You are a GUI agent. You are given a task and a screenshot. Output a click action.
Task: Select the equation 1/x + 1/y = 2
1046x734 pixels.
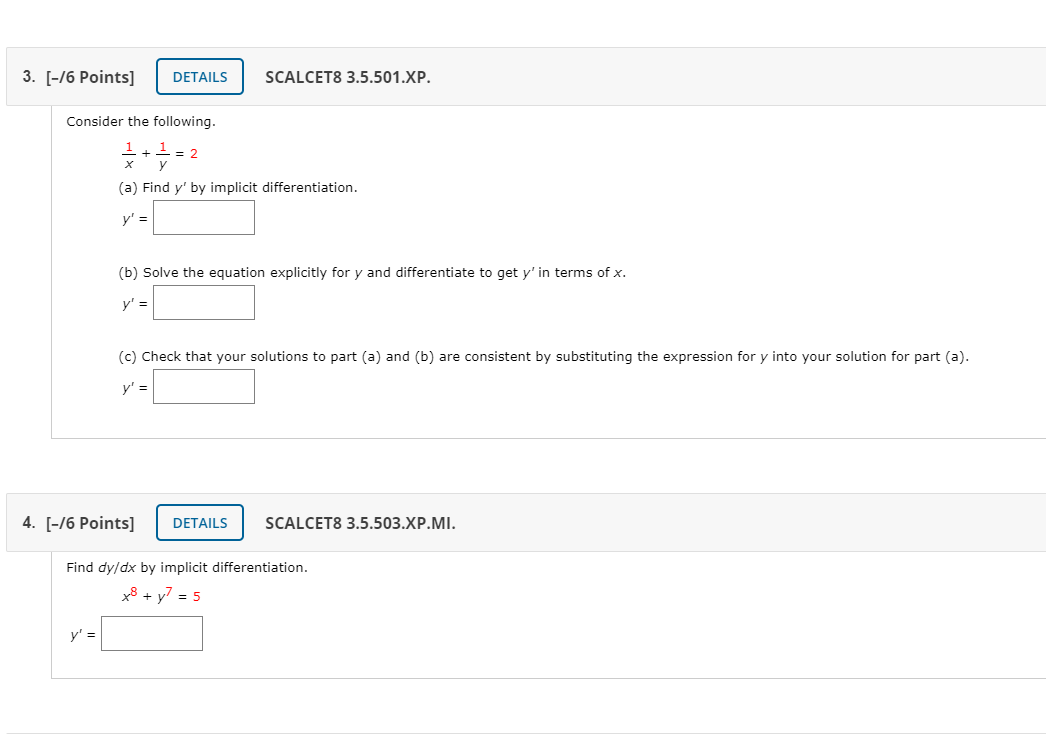point(156,153)
